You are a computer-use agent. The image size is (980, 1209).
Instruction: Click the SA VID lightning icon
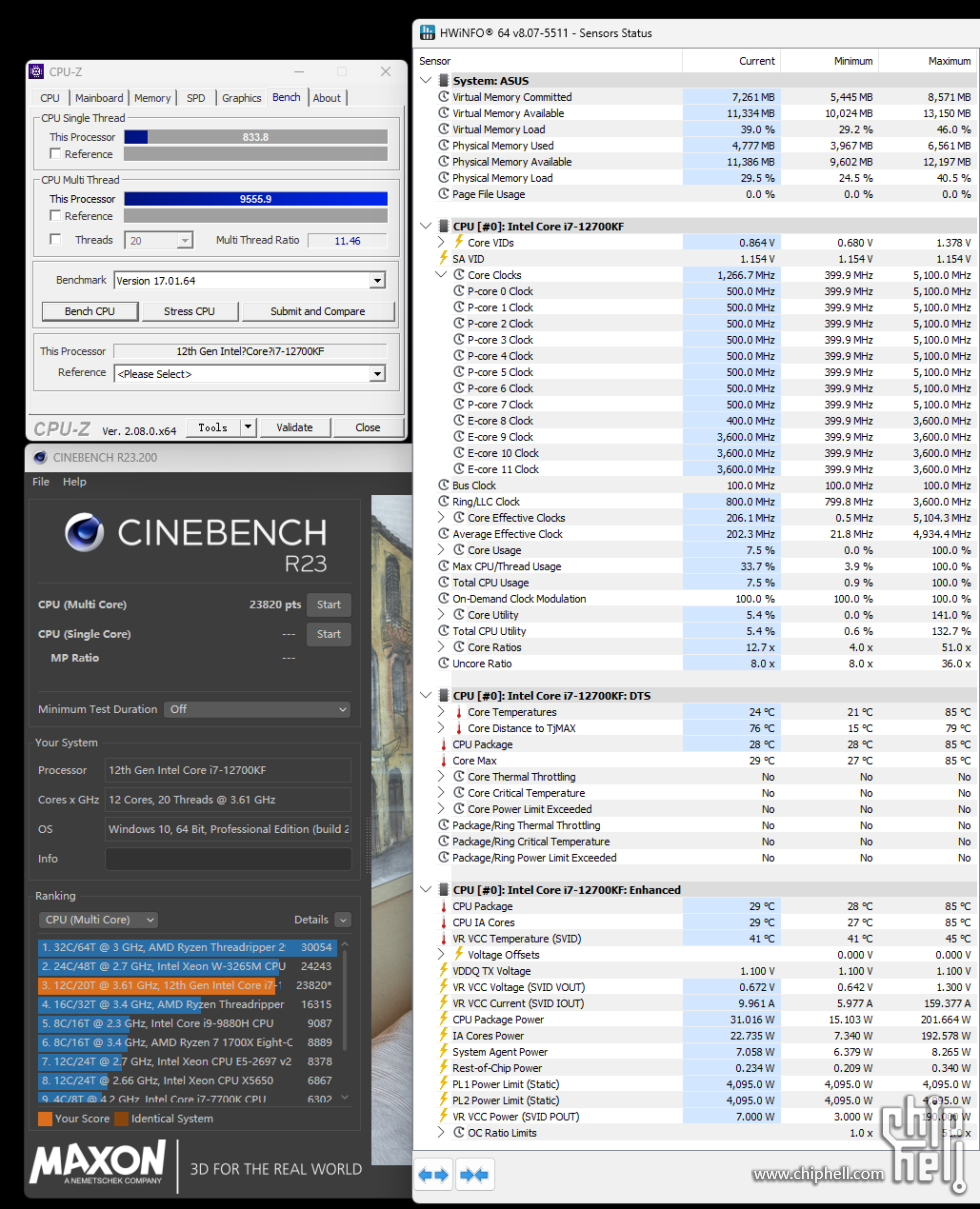coord(444,258)
